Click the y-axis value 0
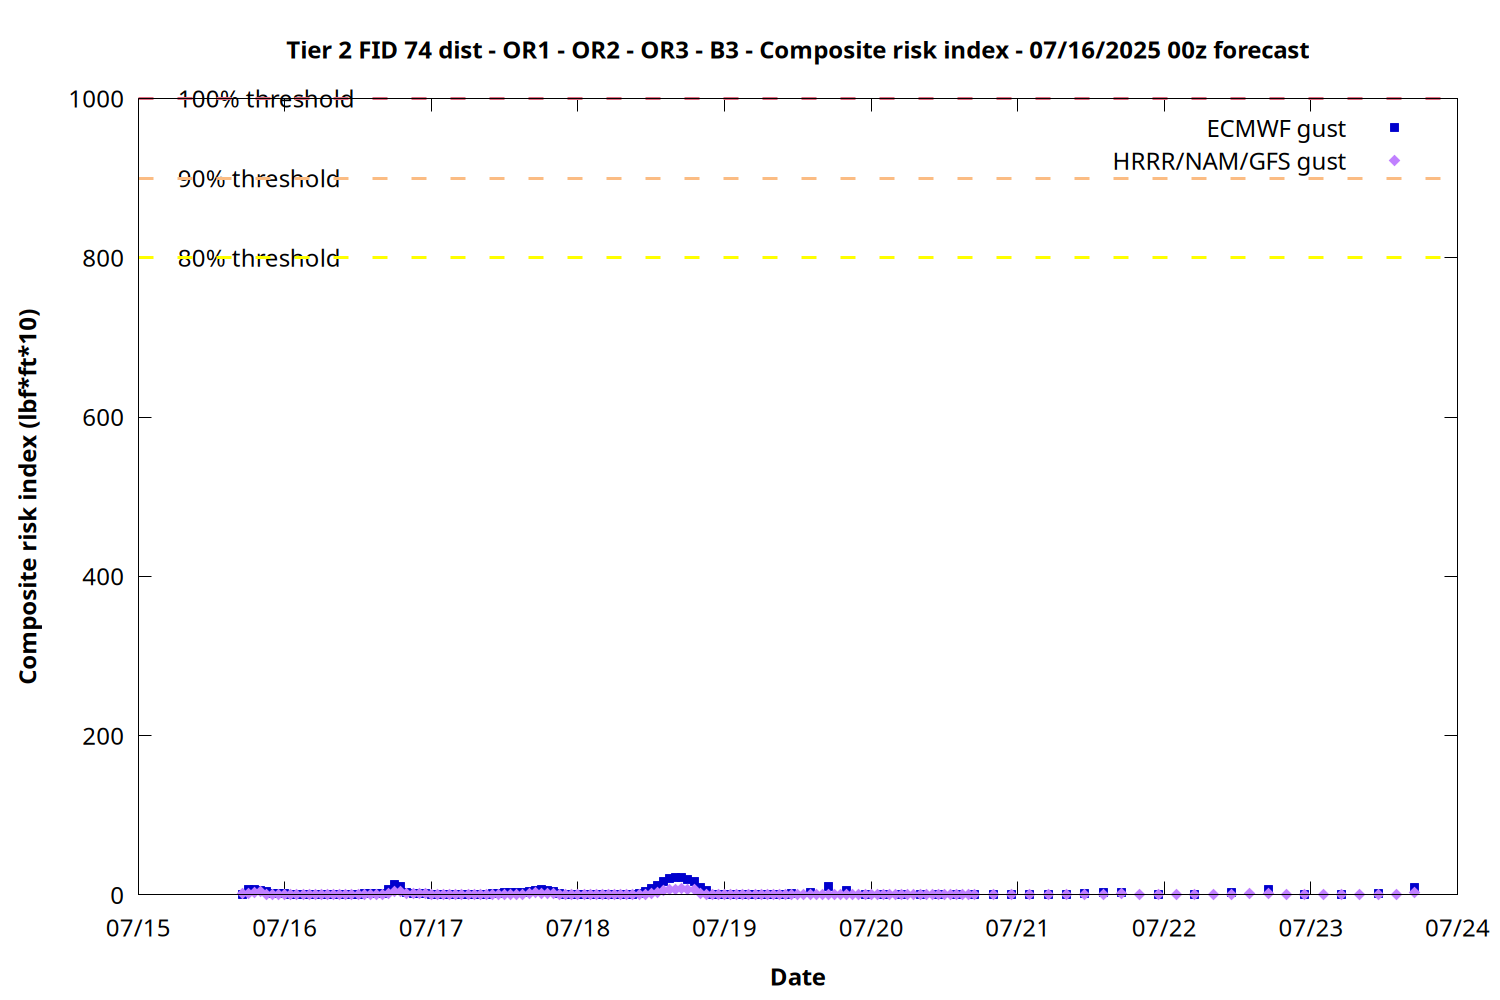This screenshot has height=1000, width=1500. [x=117, y=896]
